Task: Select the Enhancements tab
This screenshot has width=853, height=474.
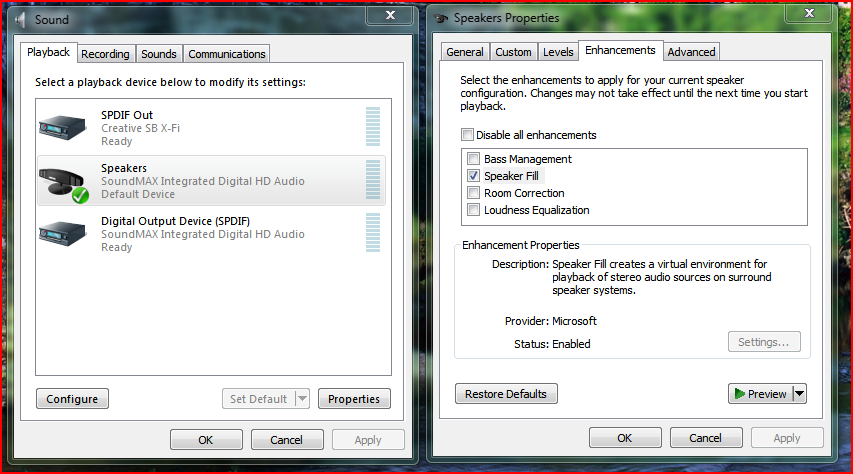Action: click(x=620, y=50)
